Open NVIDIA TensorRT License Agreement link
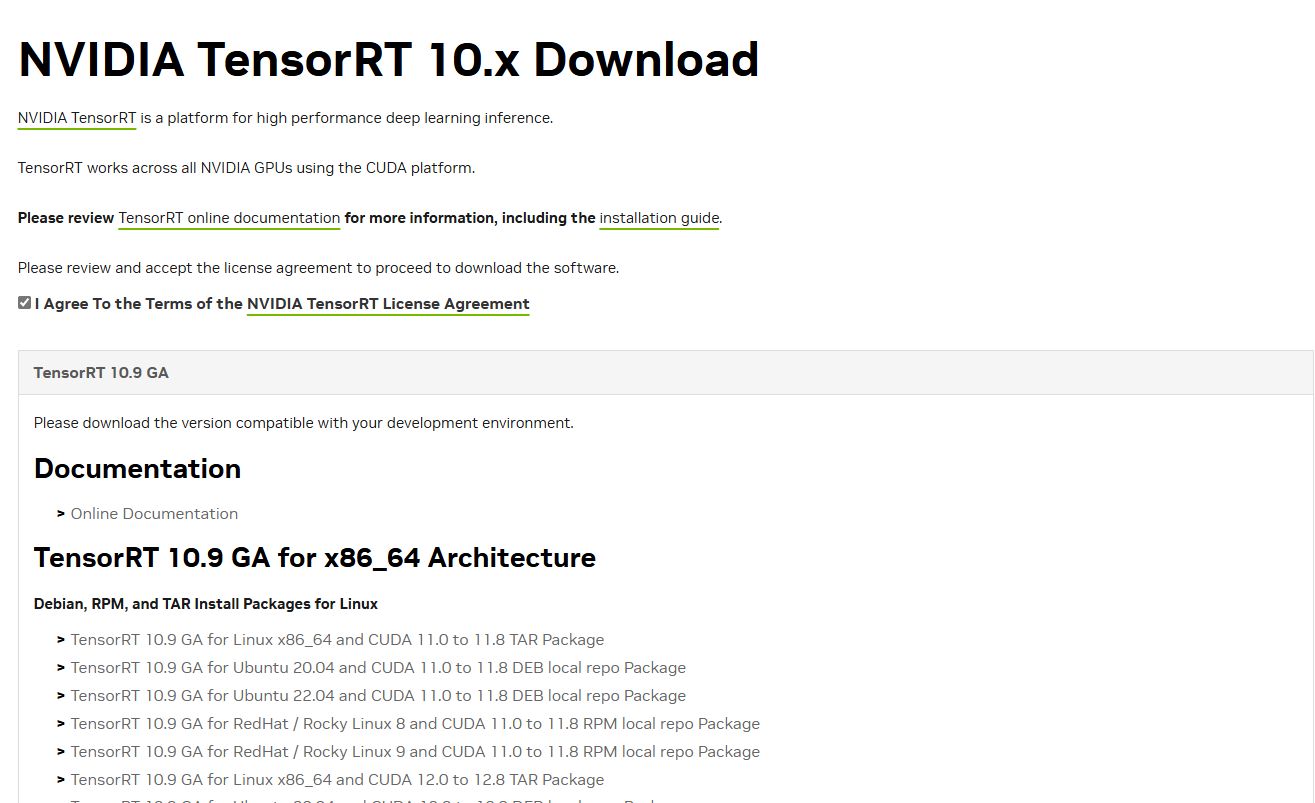1315x803 pixels. 388,304
